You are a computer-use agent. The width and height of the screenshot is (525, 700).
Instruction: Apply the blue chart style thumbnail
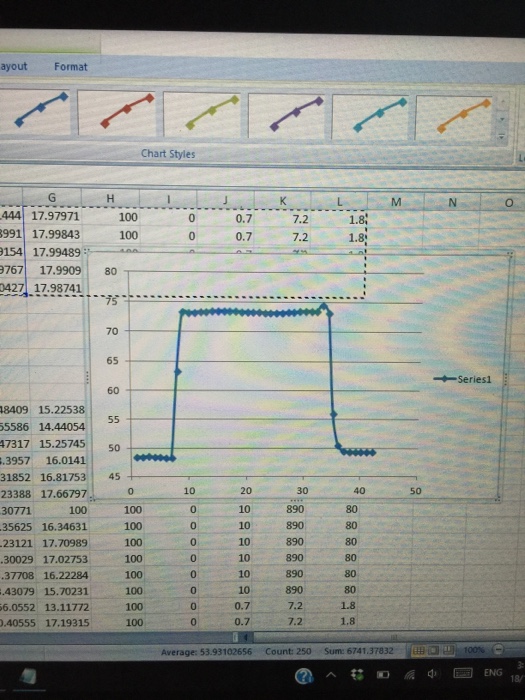(35, 111)
